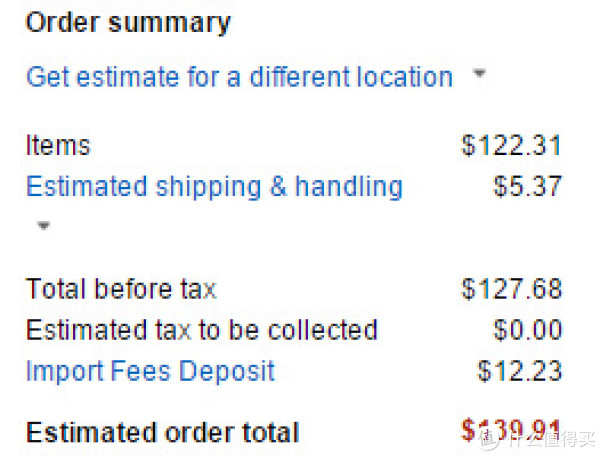
Task: Expand the arrow below shipping & handling
Action: coord(44,225)
